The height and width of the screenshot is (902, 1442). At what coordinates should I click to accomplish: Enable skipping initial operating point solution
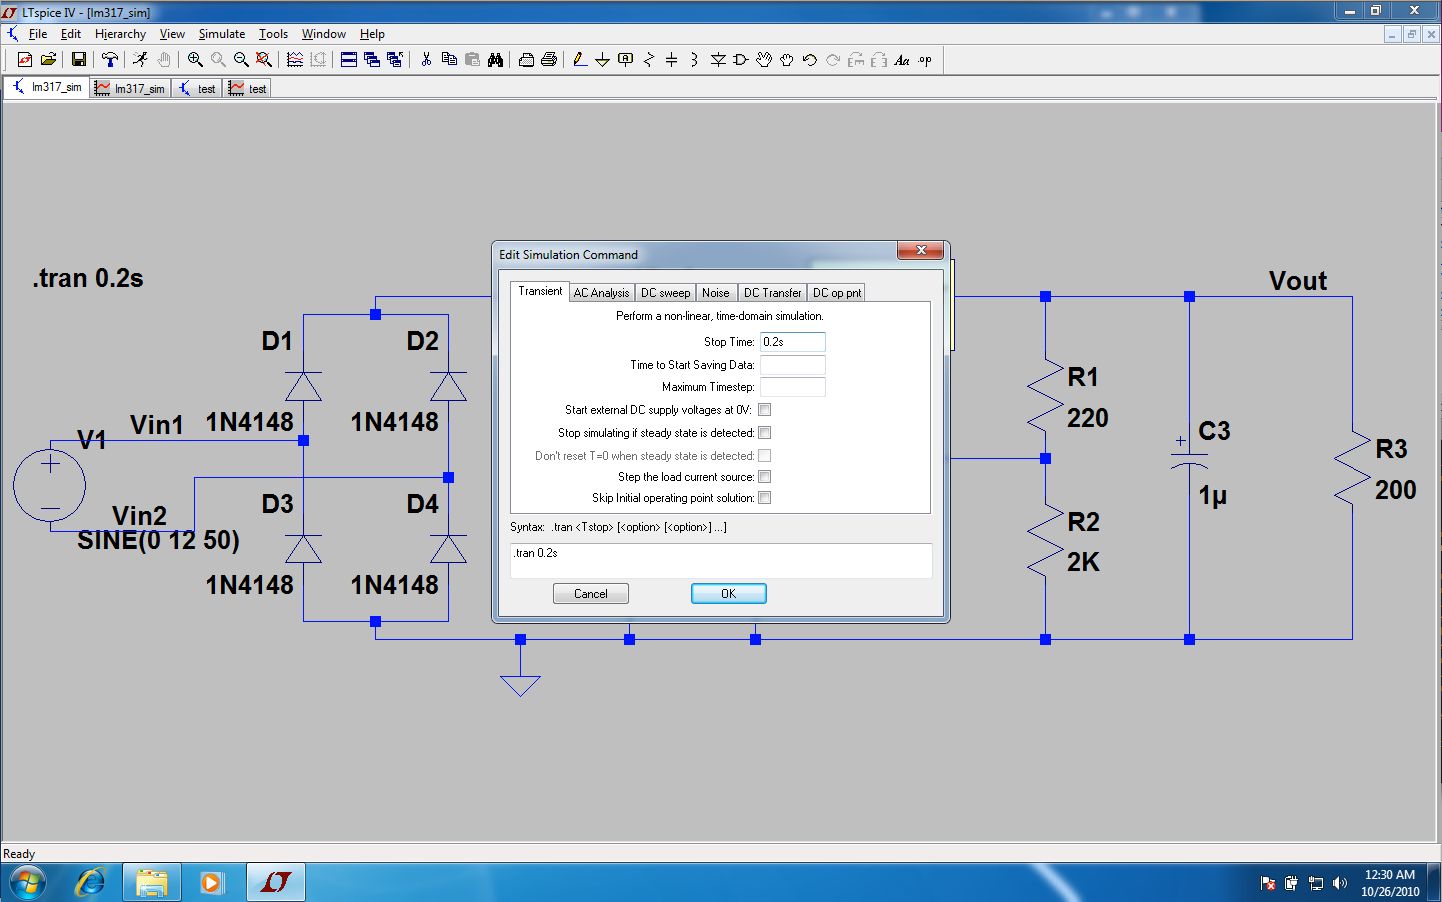764,497
